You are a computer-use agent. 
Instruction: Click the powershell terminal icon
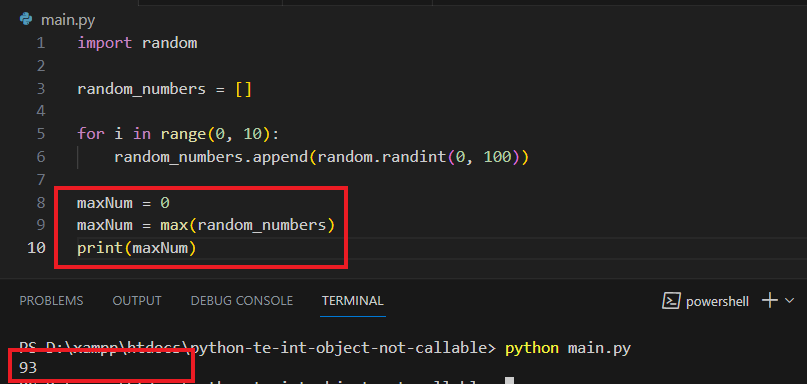671,301
